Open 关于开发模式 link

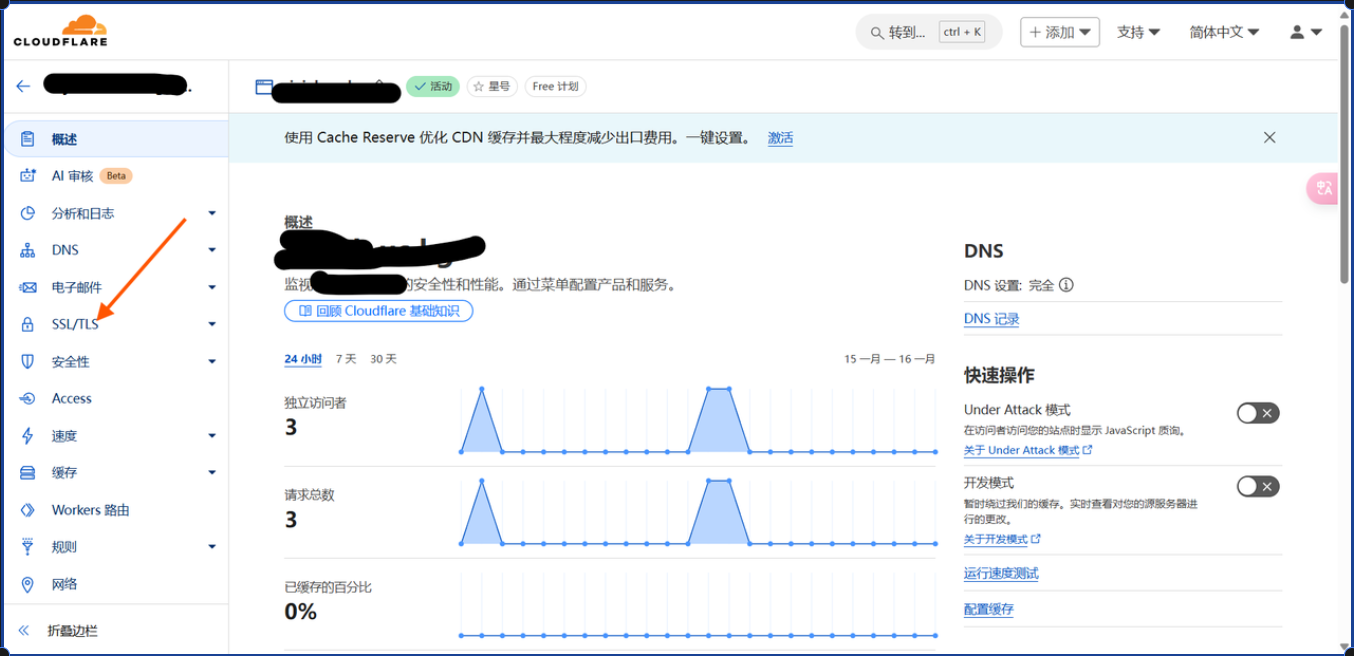point(1002,539)
